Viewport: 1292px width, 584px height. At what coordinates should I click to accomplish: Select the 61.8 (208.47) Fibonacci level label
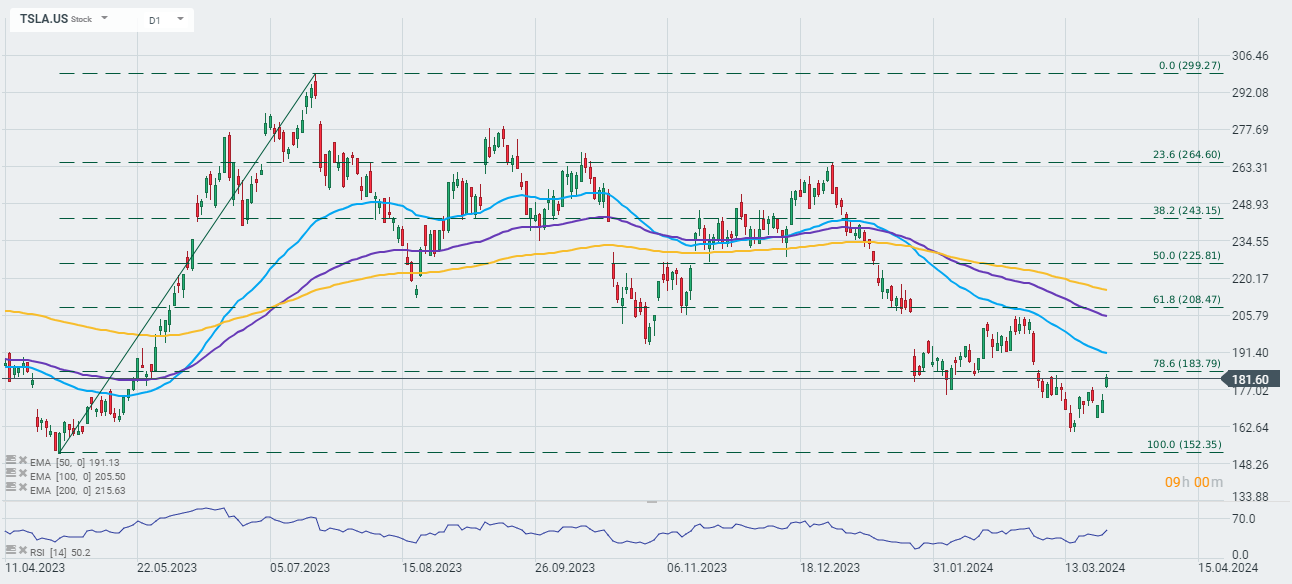pyautogui.click(x=1187, y=299)
